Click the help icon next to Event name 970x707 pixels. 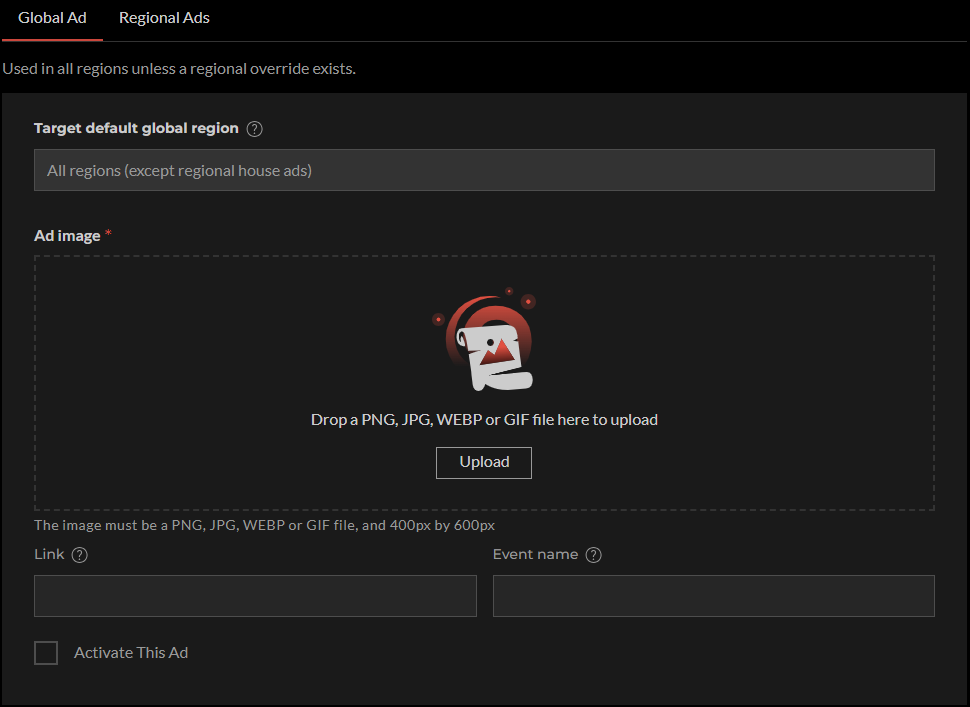pos(593,555)
